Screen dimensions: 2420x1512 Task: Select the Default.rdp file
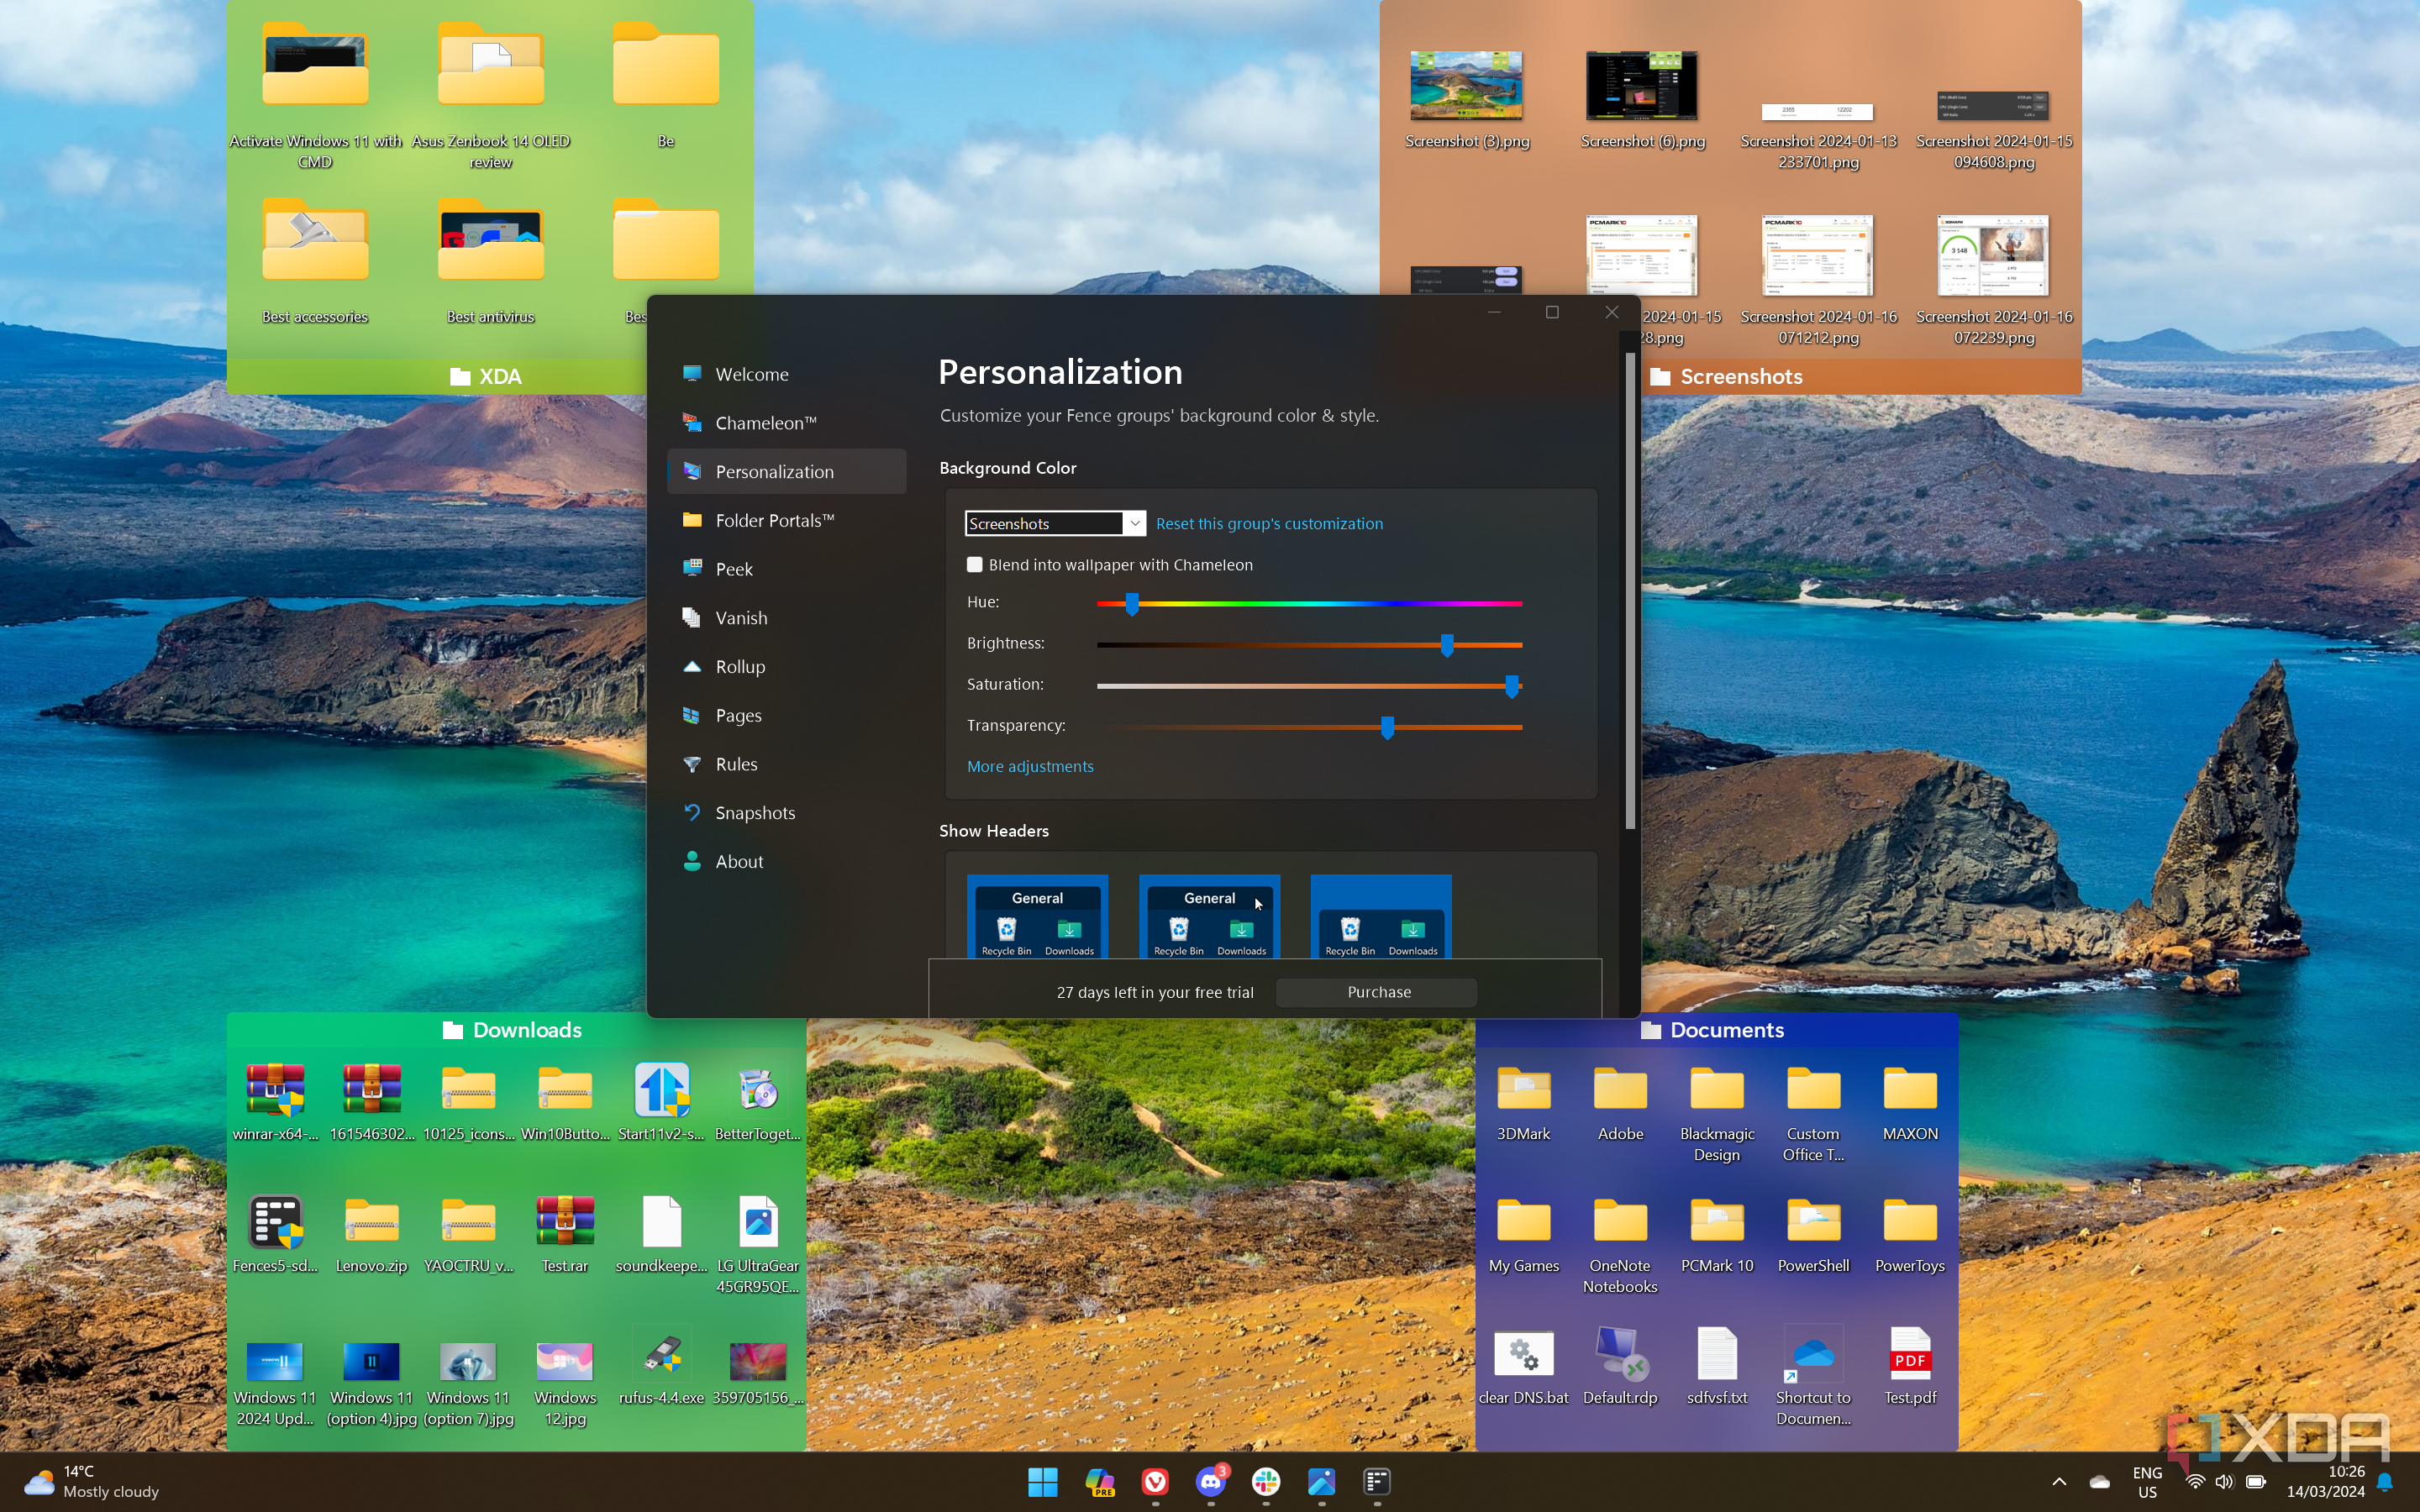(x=1620, y=1366)
